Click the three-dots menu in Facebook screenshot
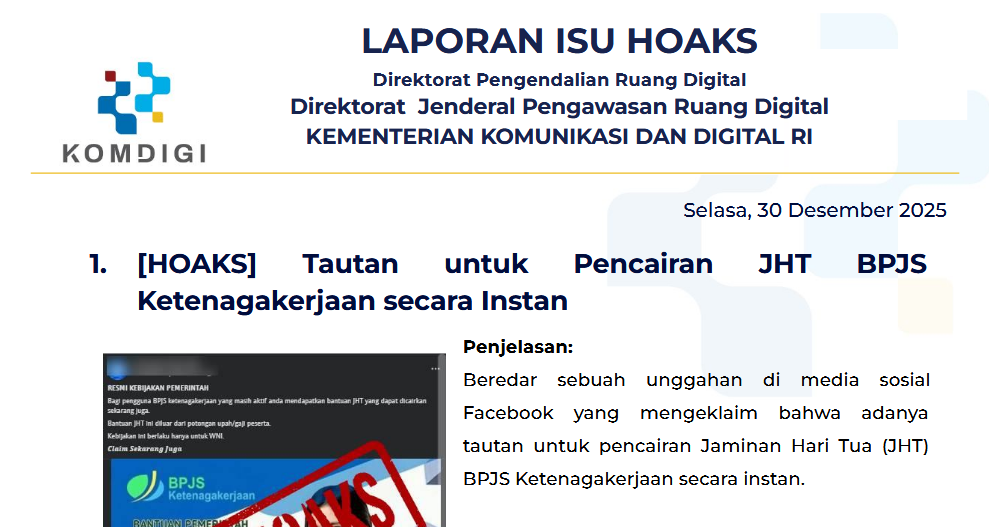This screenshot has width=989, height=527. [x=435, y=368]
